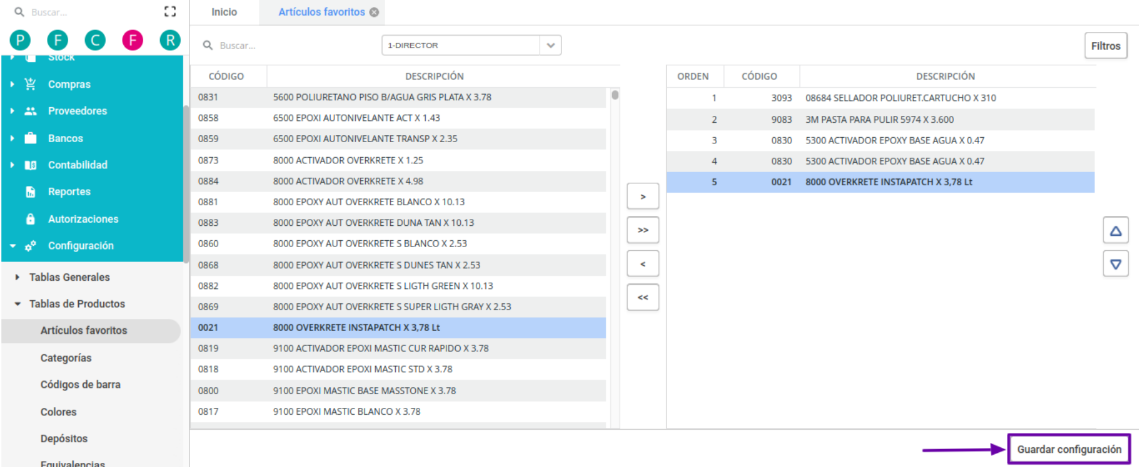This screenshot has width=1144, height=467.
Task: Open the pink F circle shortcut
Action: pos(132,40)
